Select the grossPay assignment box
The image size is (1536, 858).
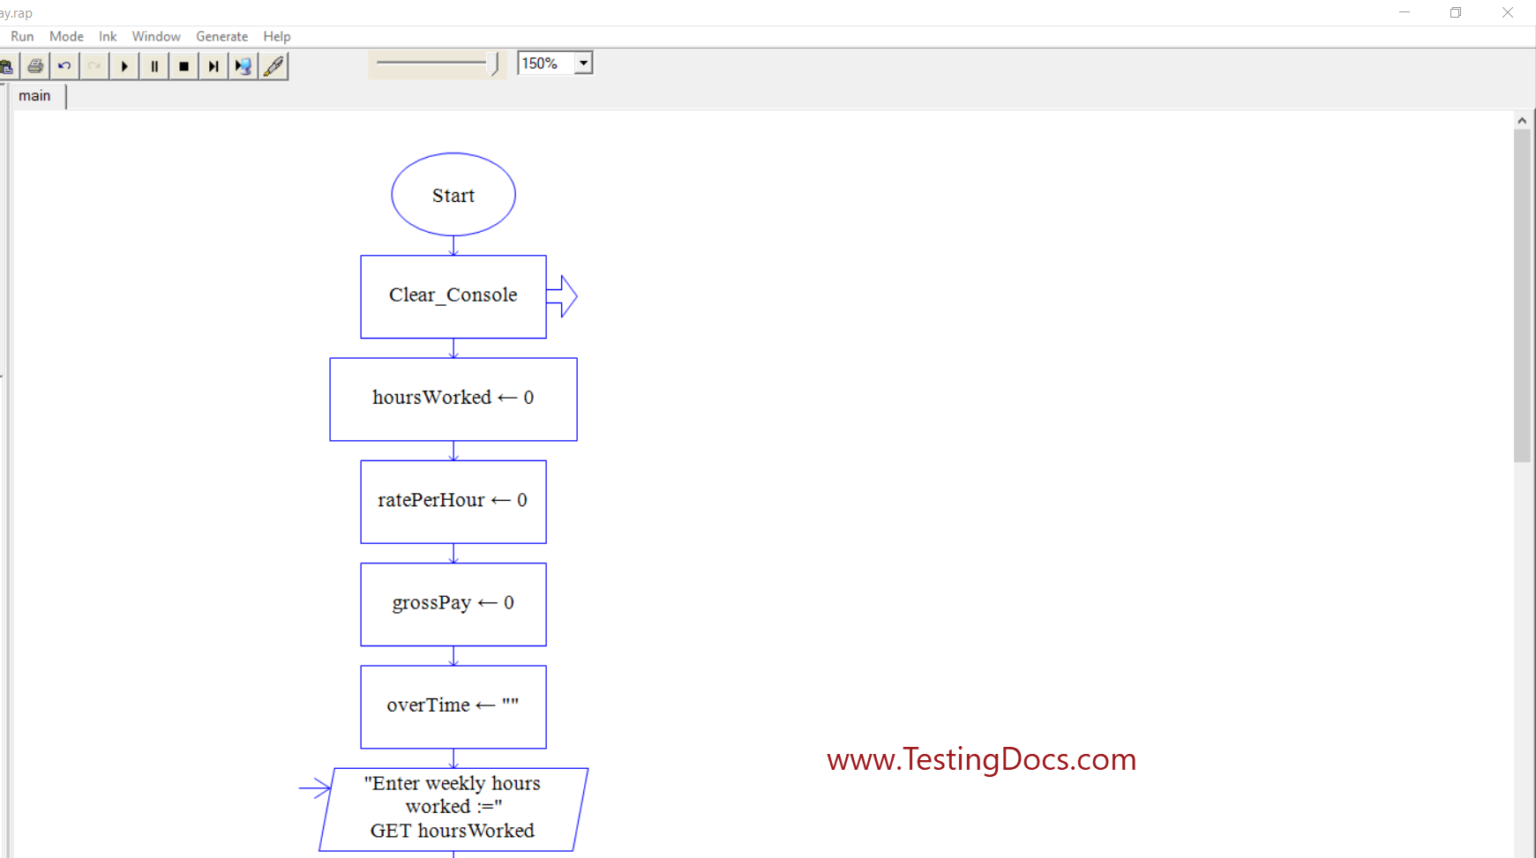pyautogui.click(x=453, y=603)
